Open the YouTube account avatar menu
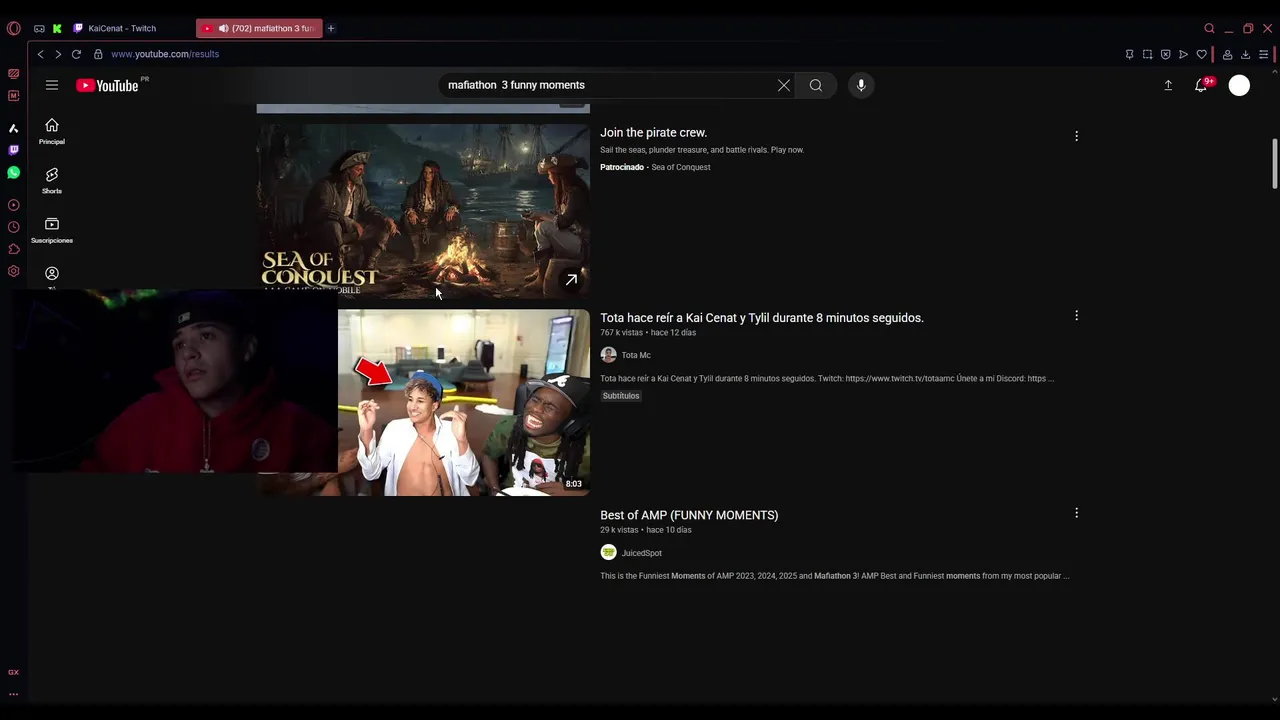 [1239, 85]
